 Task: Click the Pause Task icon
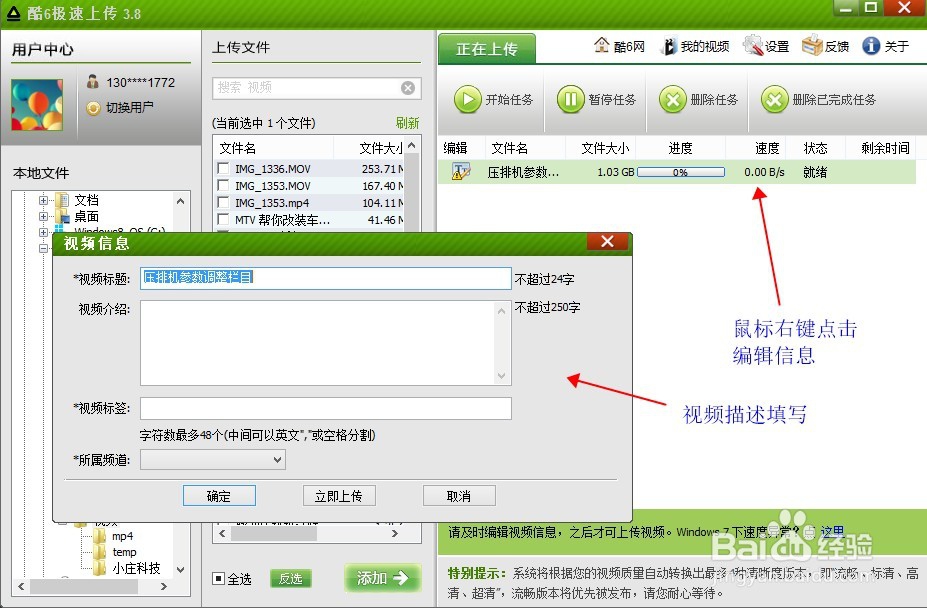(571, 99)
